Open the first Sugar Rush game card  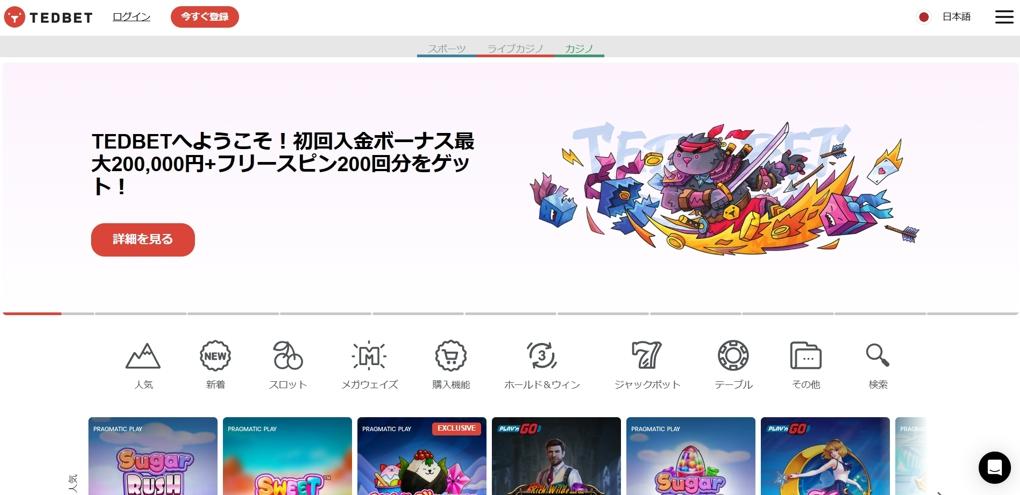coord(153,456)
